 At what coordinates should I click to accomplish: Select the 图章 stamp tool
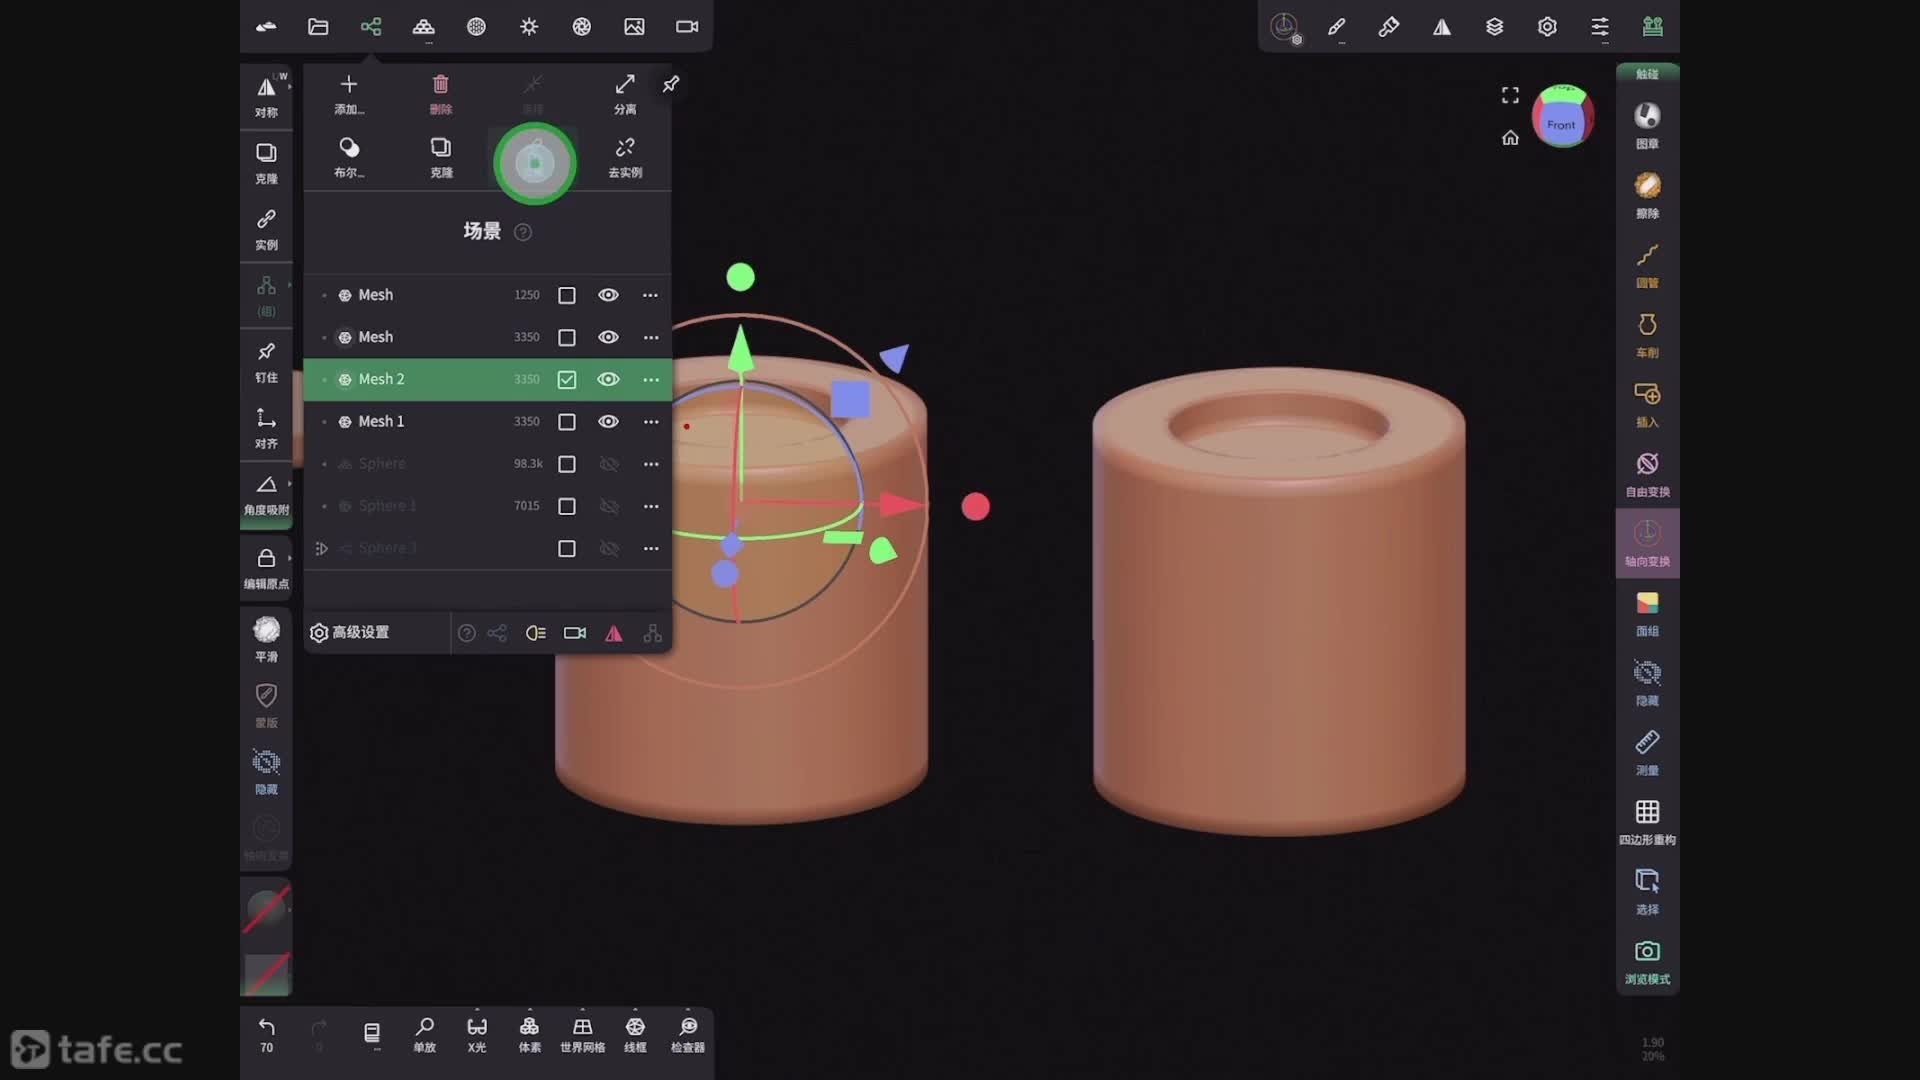[1648, 126]
